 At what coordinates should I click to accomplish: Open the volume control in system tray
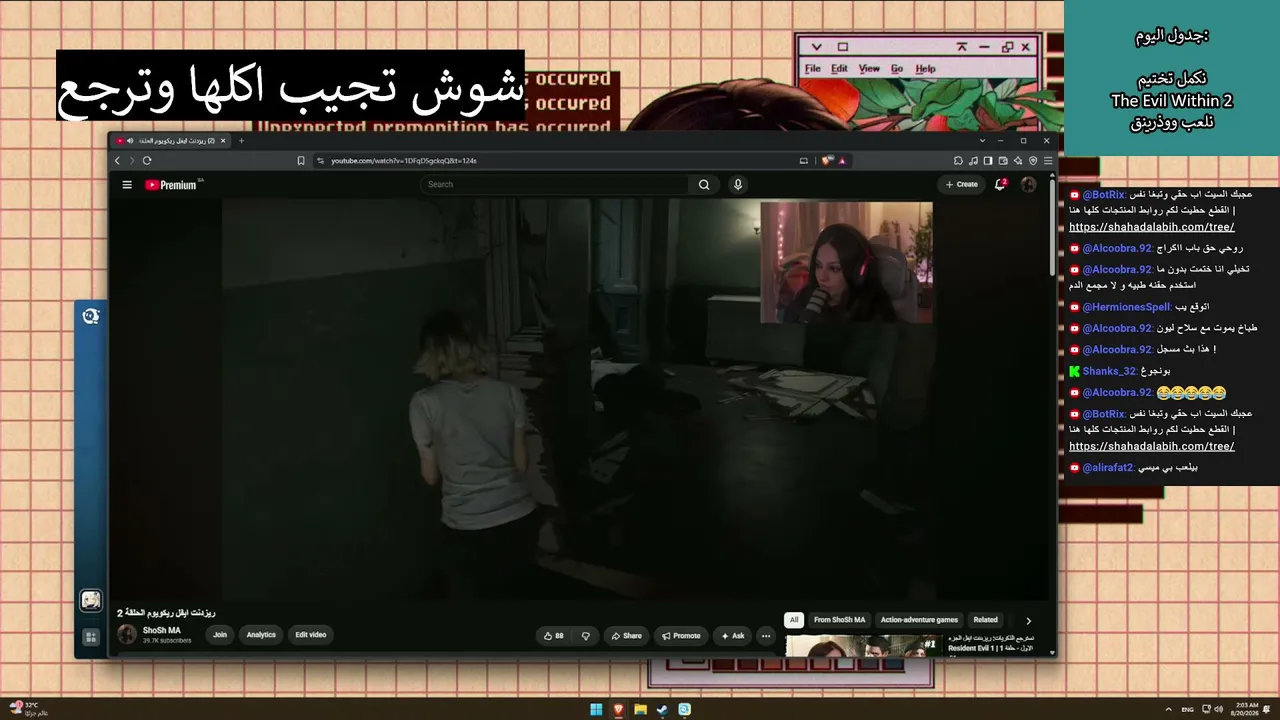(1218, 709)
